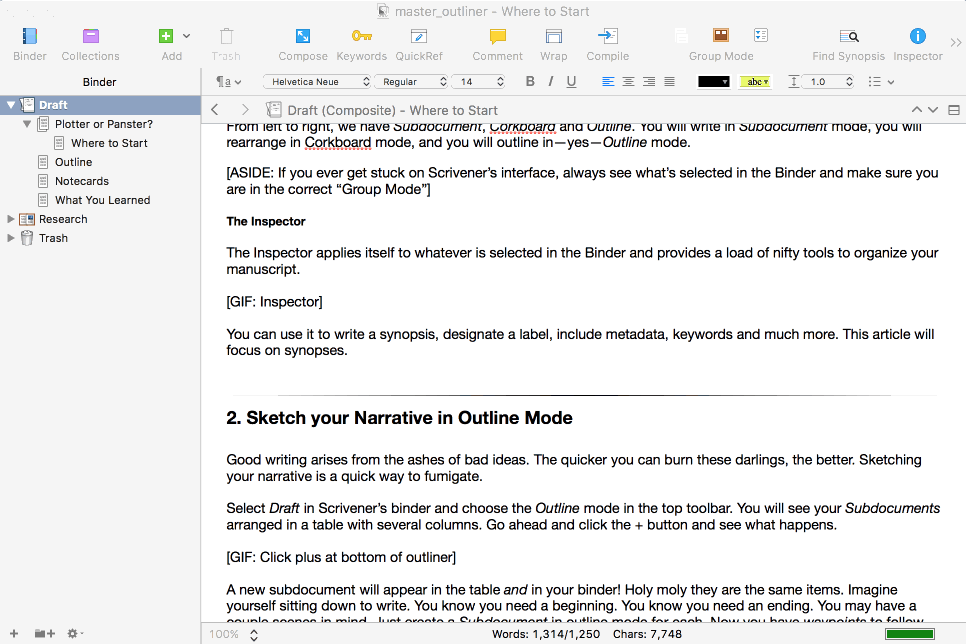This screenshot has width=966, height=644.
Task: Select What You Learned document
Action: [x=102, y=200]
